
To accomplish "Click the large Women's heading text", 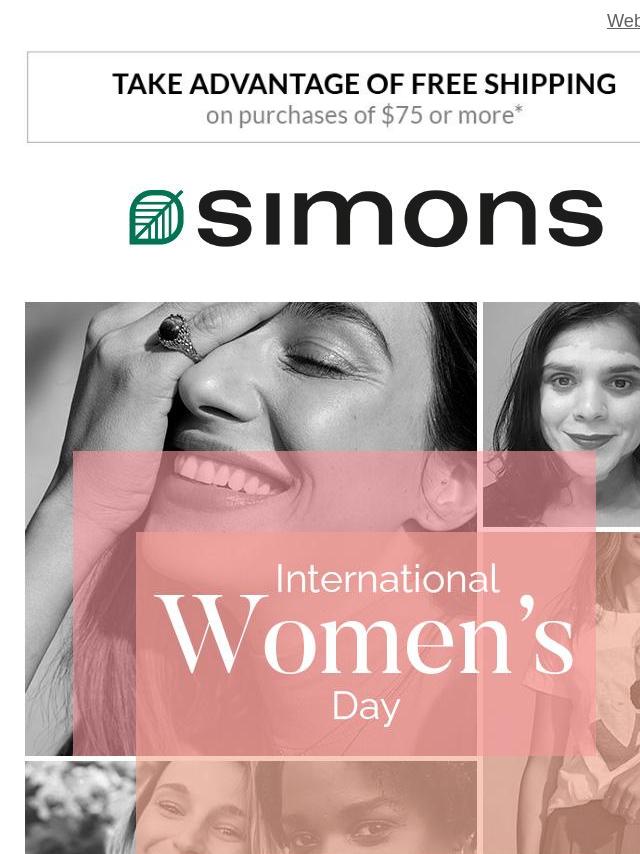I will coord(365,635).
